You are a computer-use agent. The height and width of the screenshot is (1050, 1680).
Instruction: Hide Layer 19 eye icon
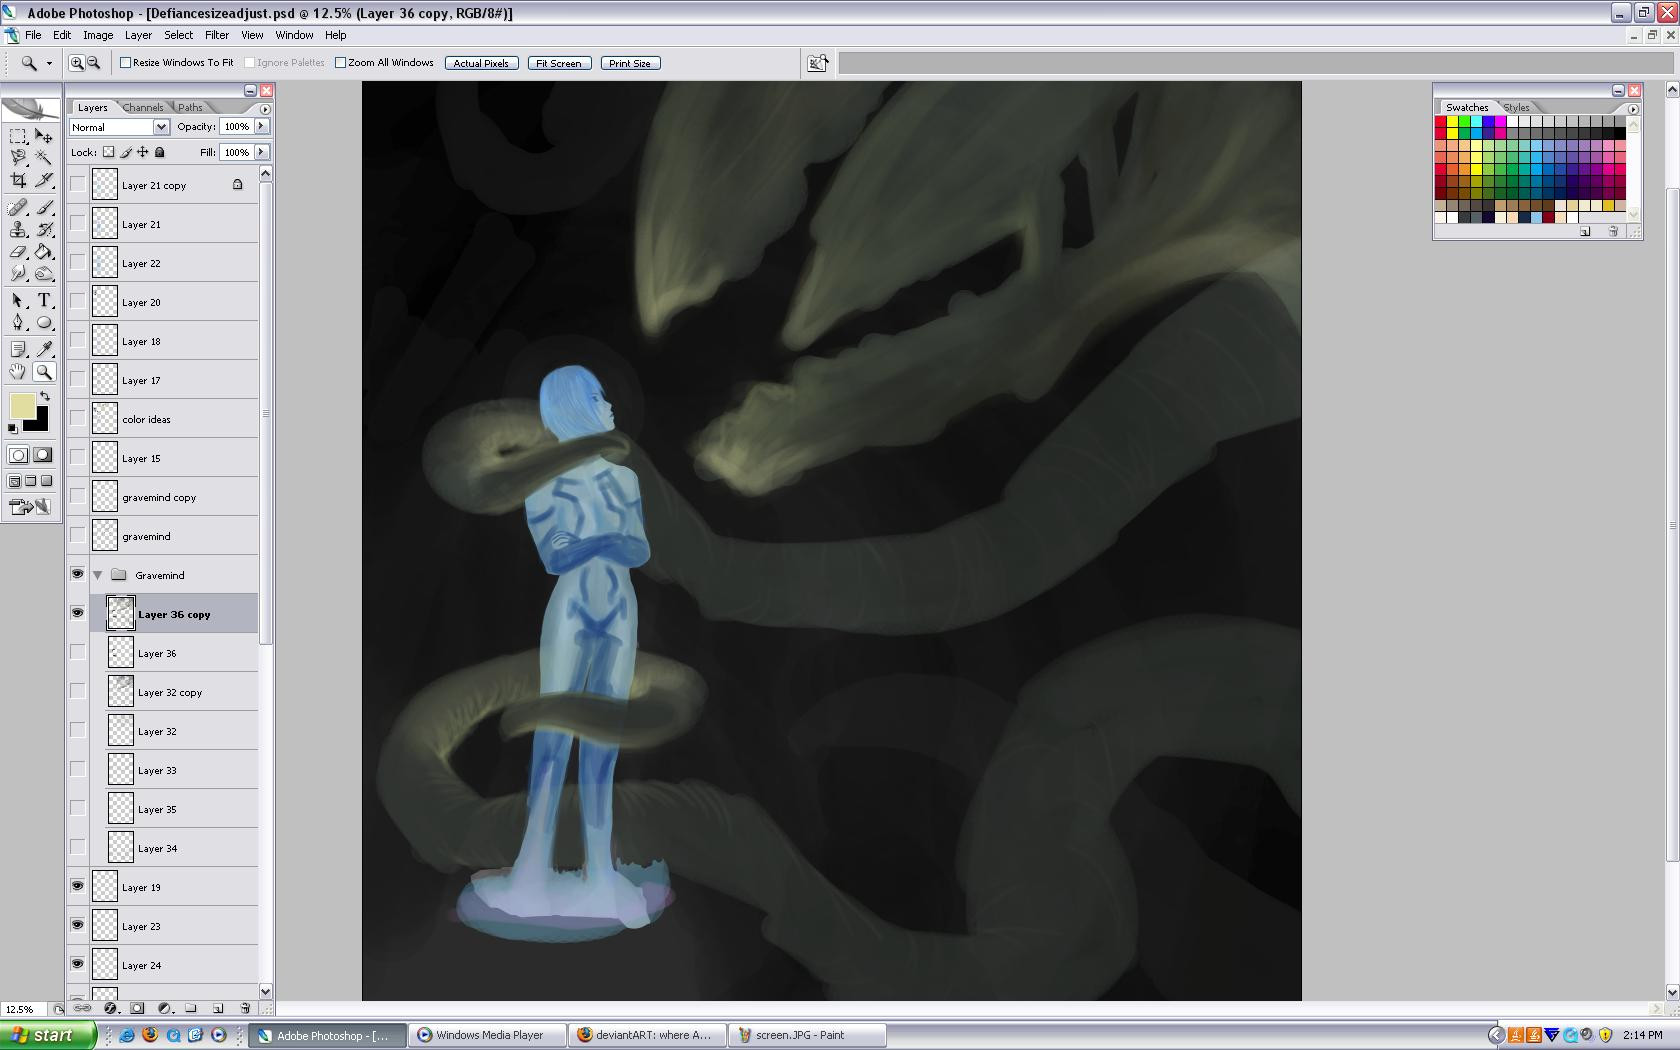(x=78, y=886)
